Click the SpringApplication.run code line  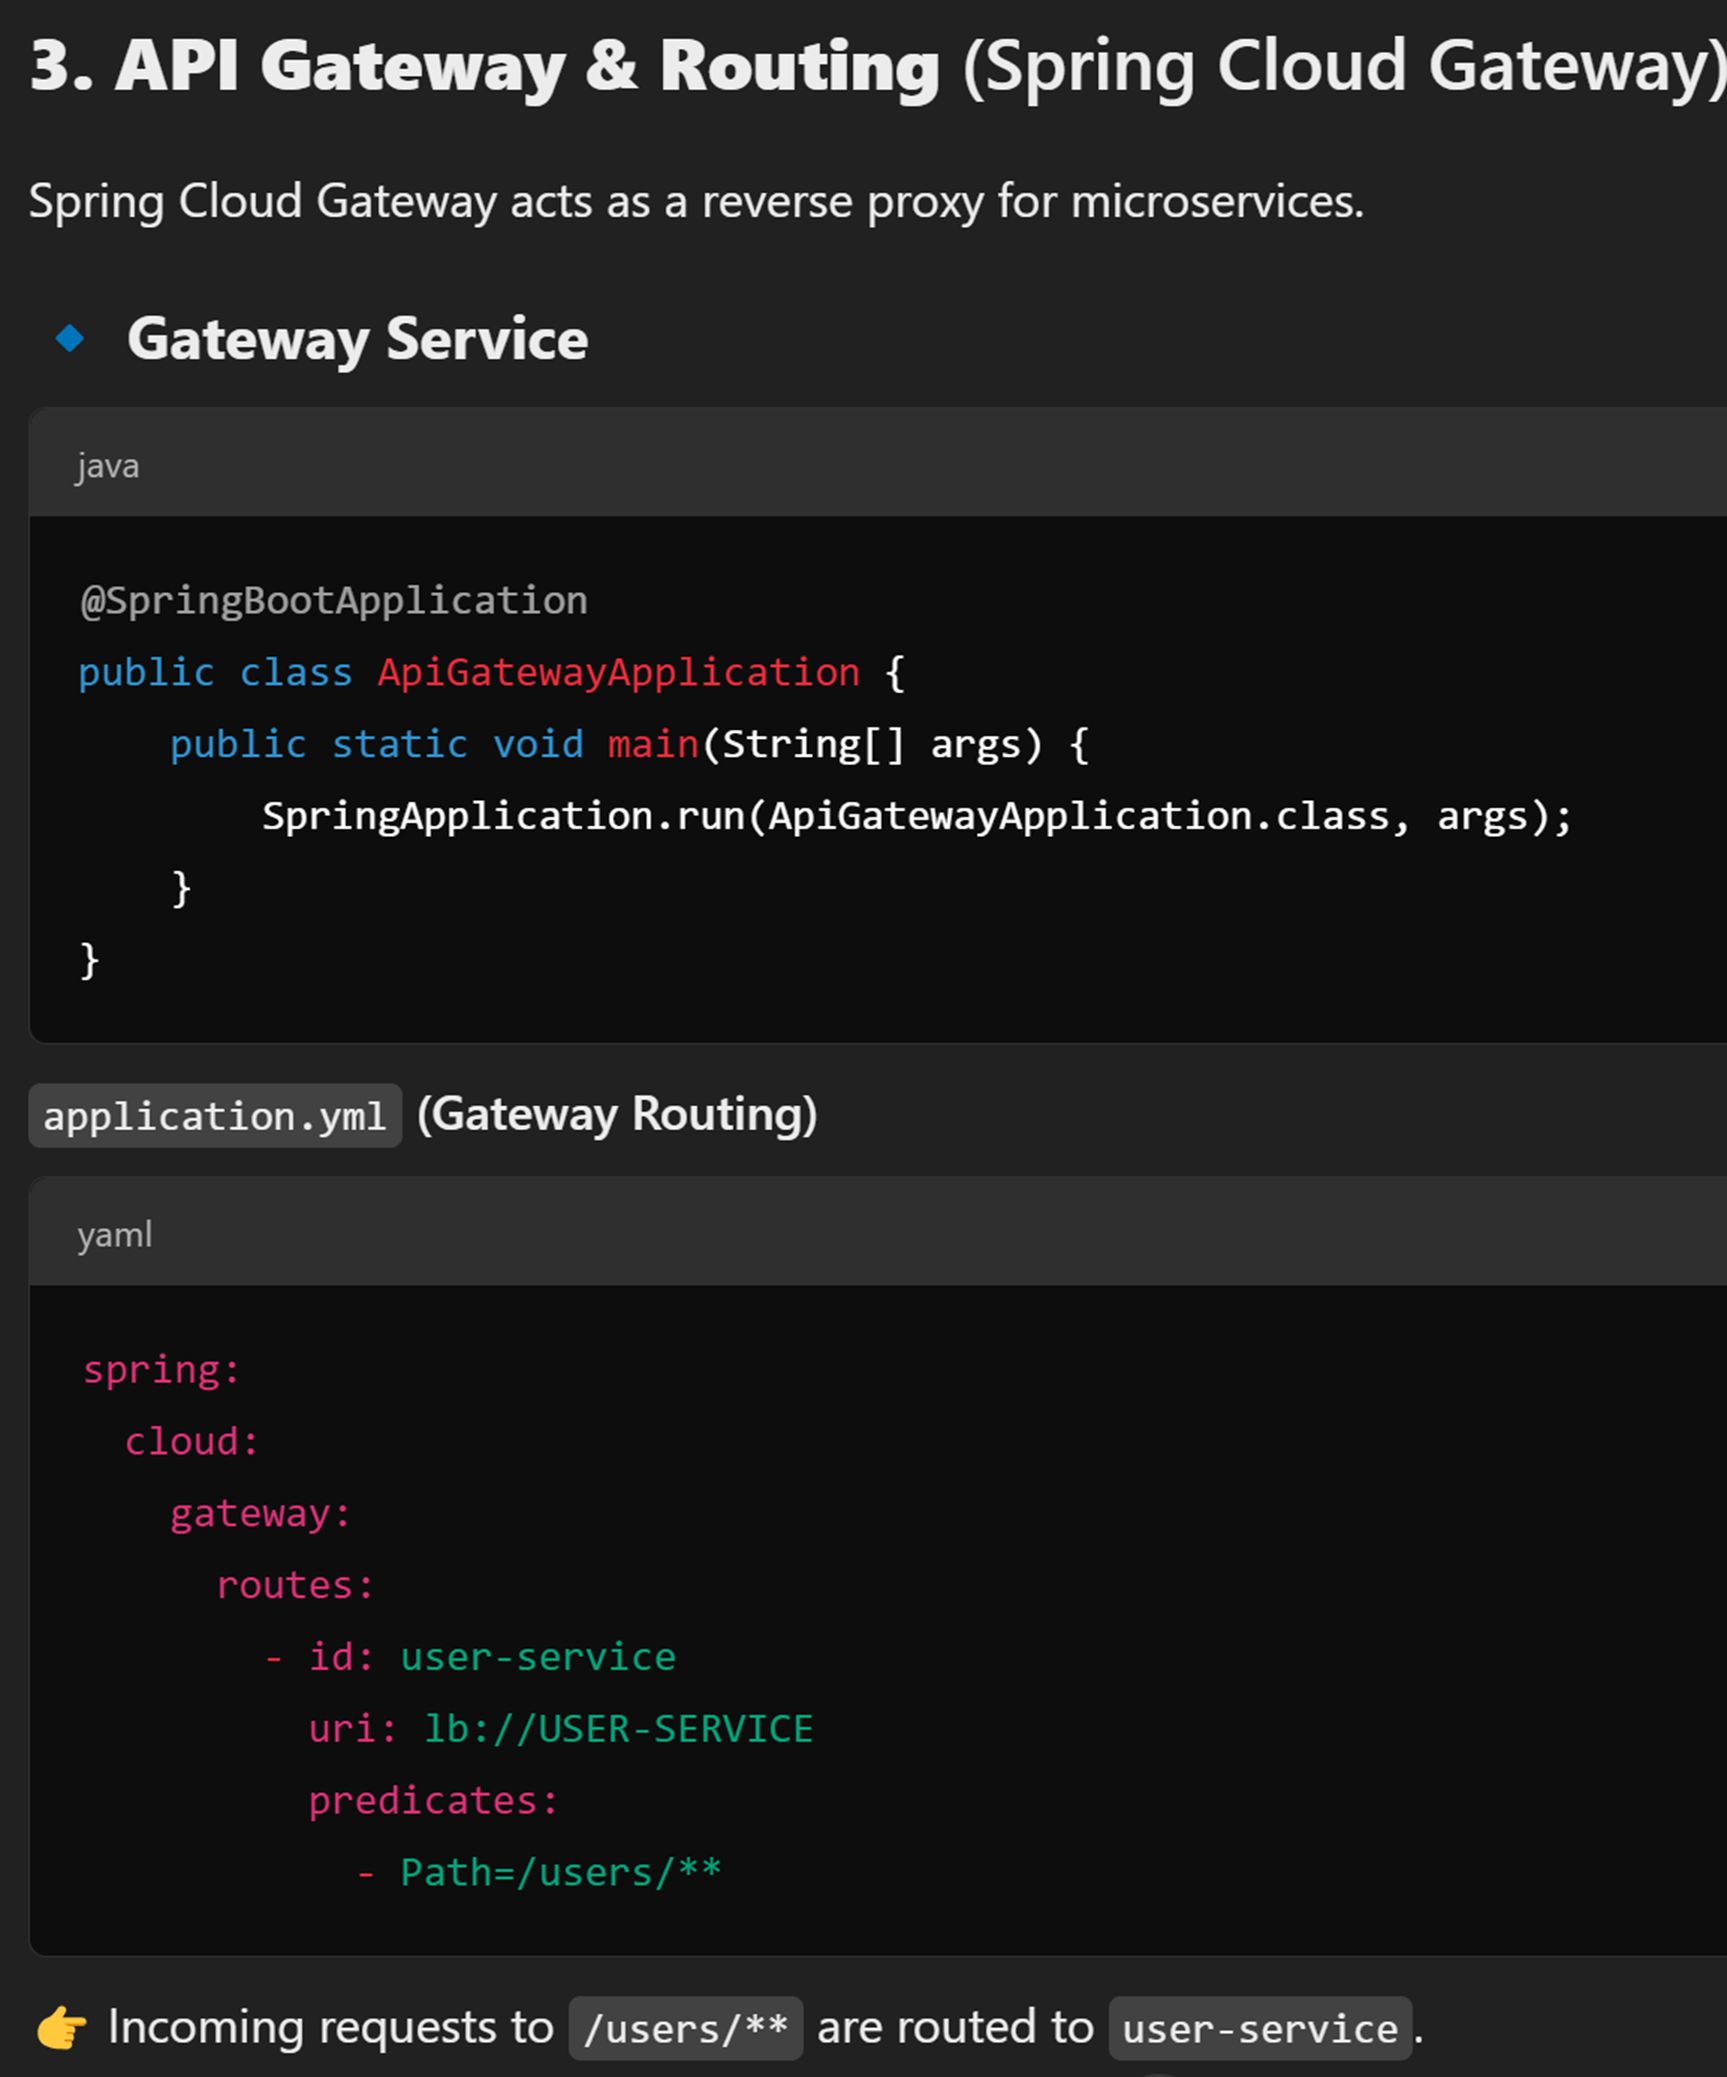[917, 816]
